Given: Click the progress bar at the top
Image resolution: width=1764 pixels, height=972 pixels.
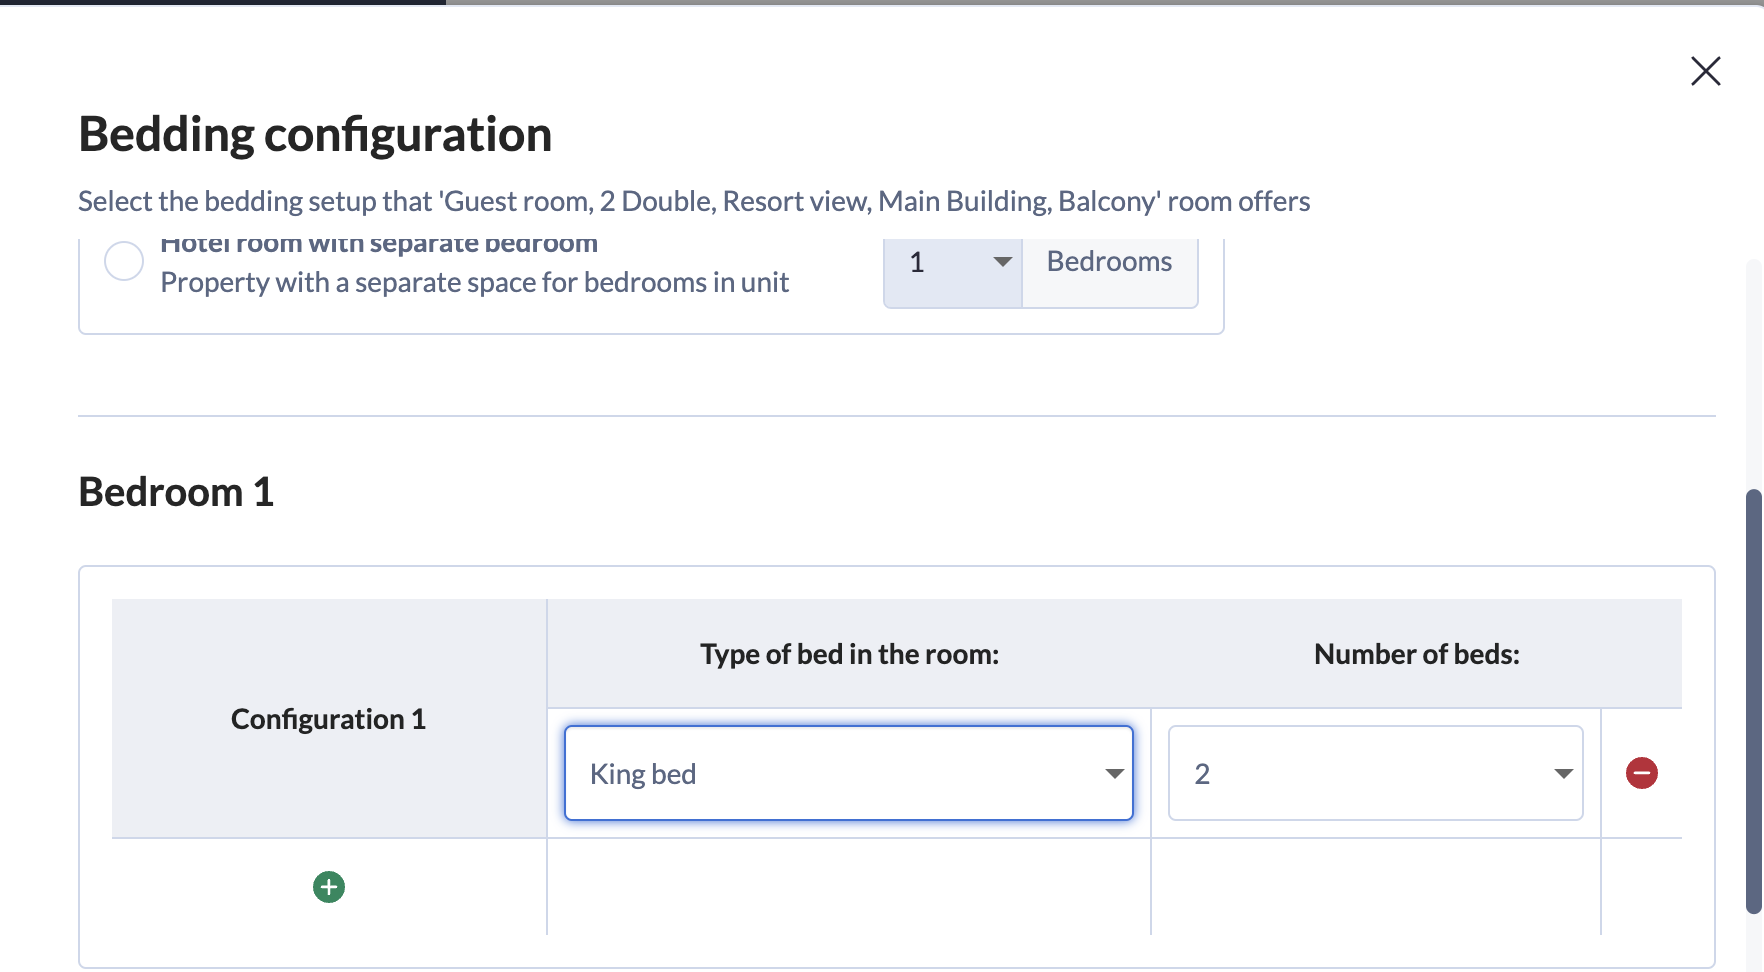Looking at the screenshot, I should pyautogui.click(x=880, y=3).
